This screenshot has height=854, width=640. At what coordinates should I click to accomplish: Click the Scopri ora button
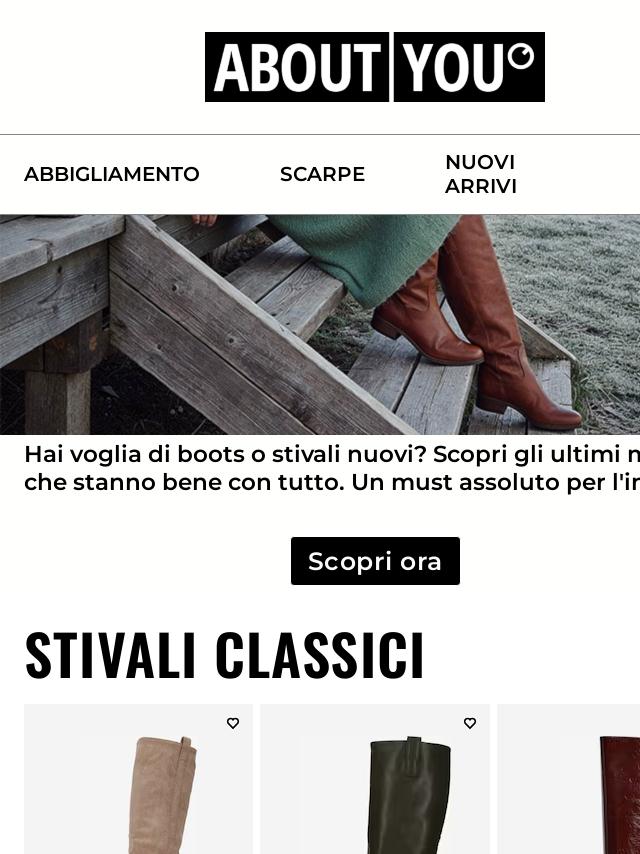375,561
